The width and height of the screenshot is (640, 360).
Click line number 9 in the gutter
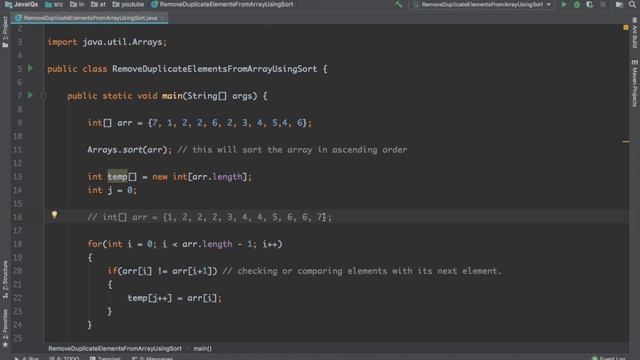pyautogui.click(x=20, y=123)
